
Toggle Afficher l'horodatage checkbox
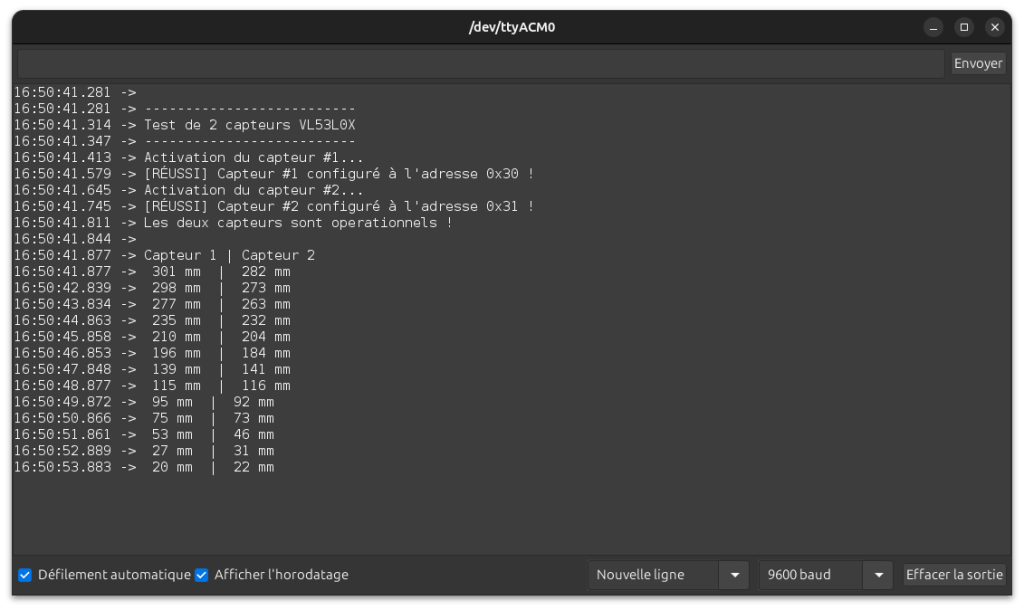(201, 575)
